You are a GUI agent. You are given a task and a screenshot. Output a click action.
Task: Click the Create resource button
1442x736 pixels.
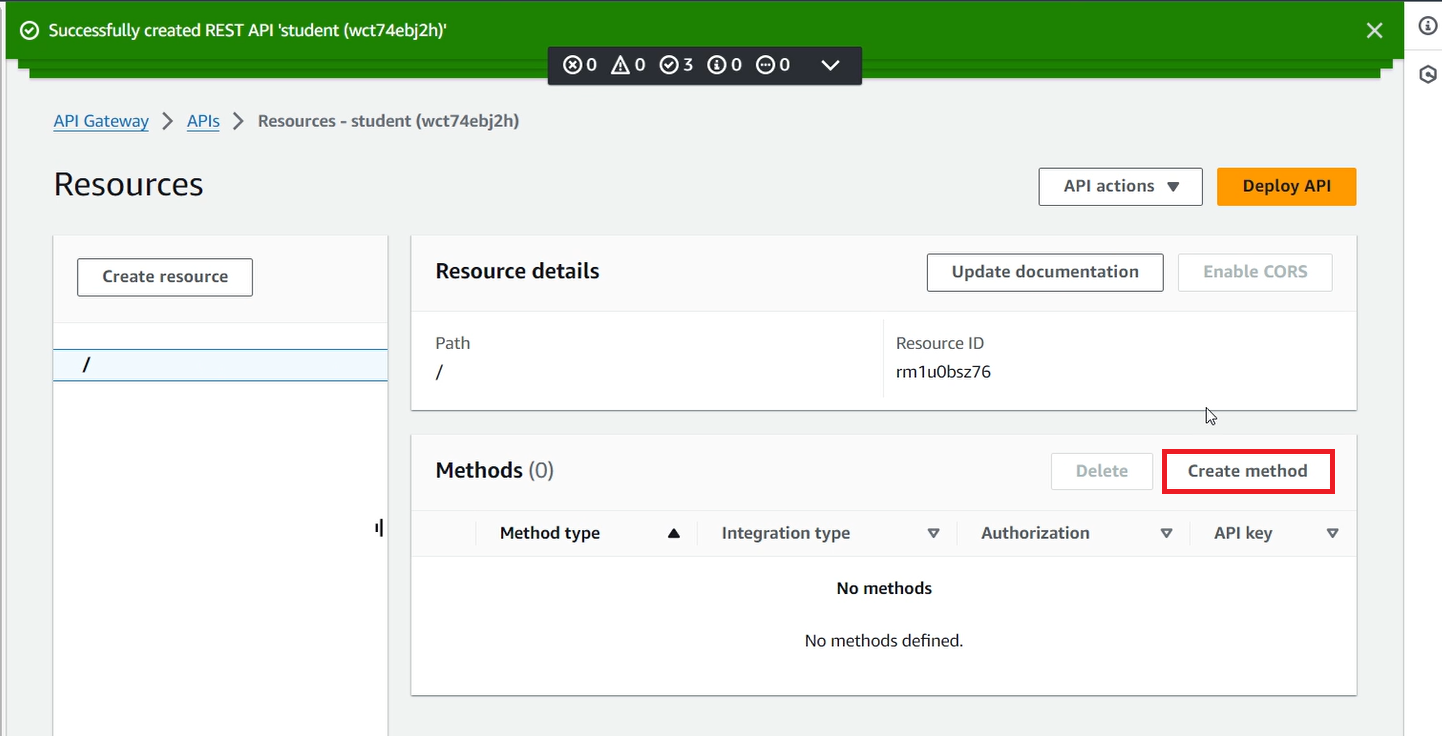[x=164, y=277]
